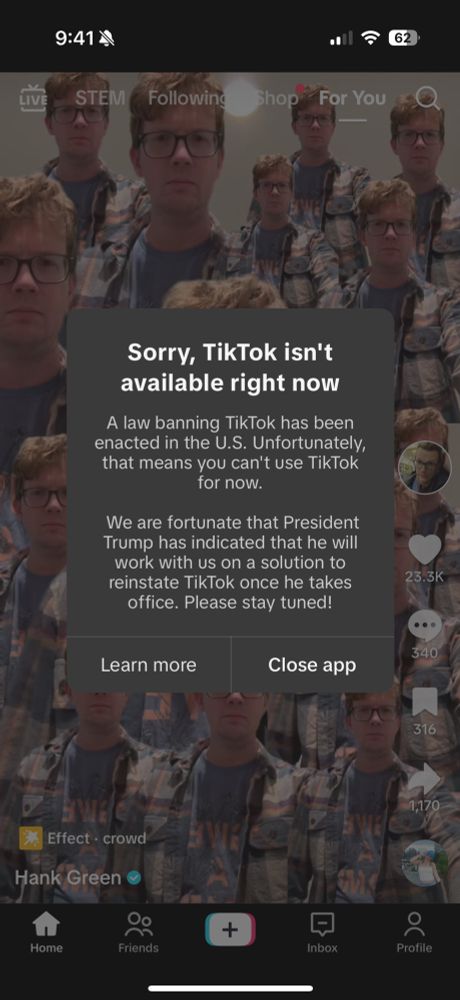
Task: Open the Inbox in bottom bar
Action: pyautogui.click(x=322, y=932)
